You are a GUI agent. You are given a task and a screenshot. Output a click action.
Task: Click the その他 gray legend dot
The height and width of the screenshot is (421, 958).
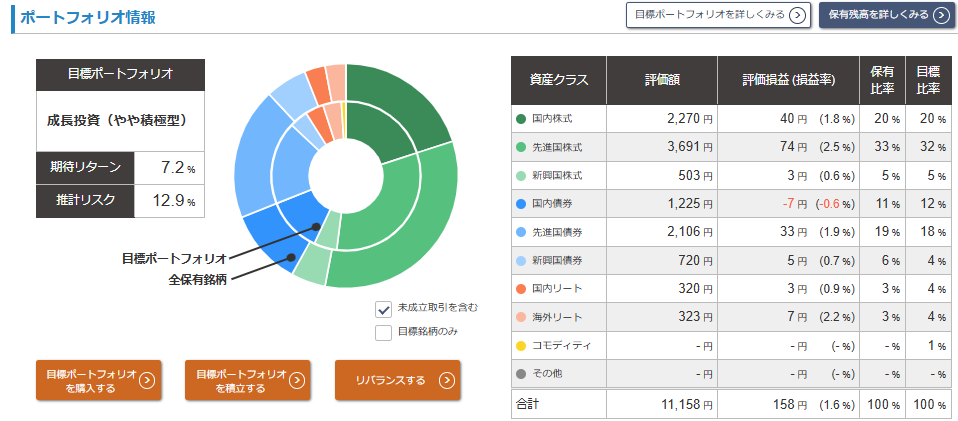[x=521, y=374]
